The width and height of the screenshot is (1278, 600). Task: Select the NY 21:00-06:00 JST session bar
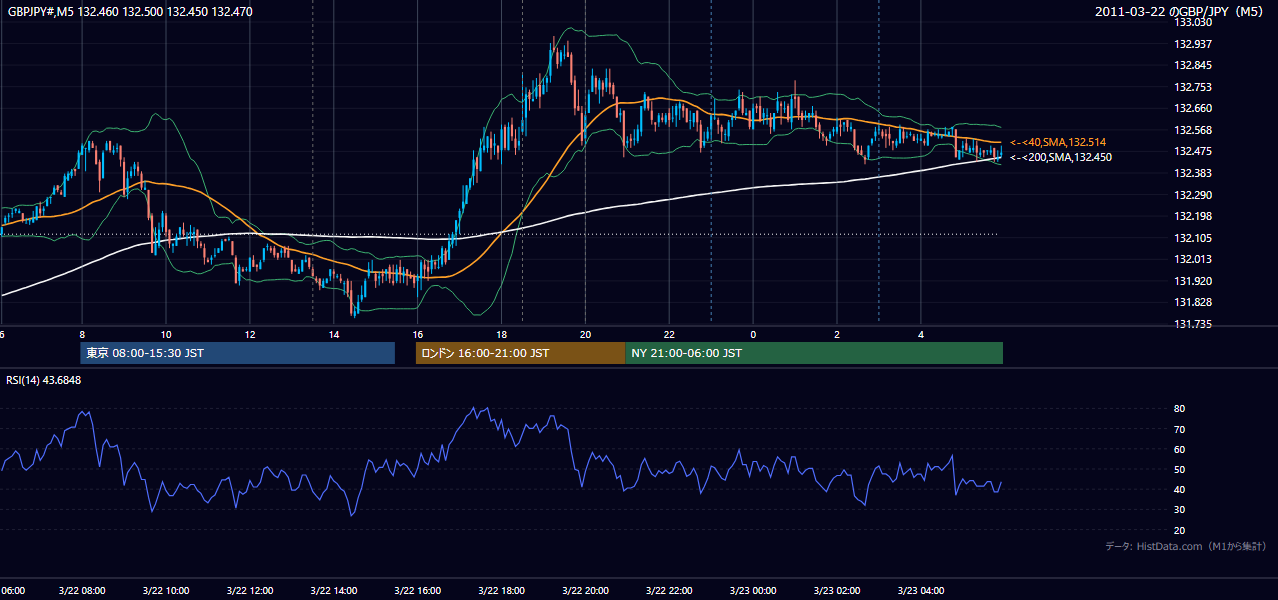click(x=814, y=353)
